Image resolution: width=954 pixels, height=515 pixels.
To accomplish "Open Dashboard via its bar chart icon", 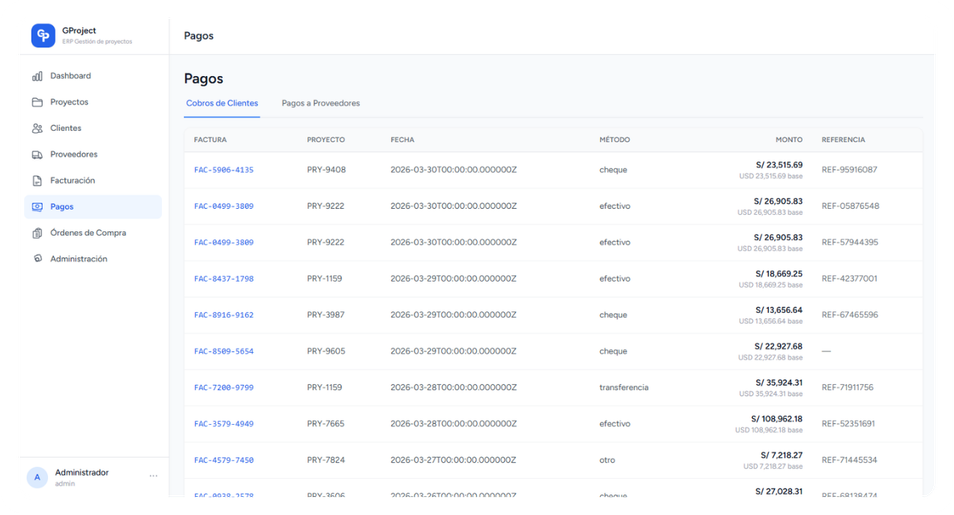I will [37, 76].
